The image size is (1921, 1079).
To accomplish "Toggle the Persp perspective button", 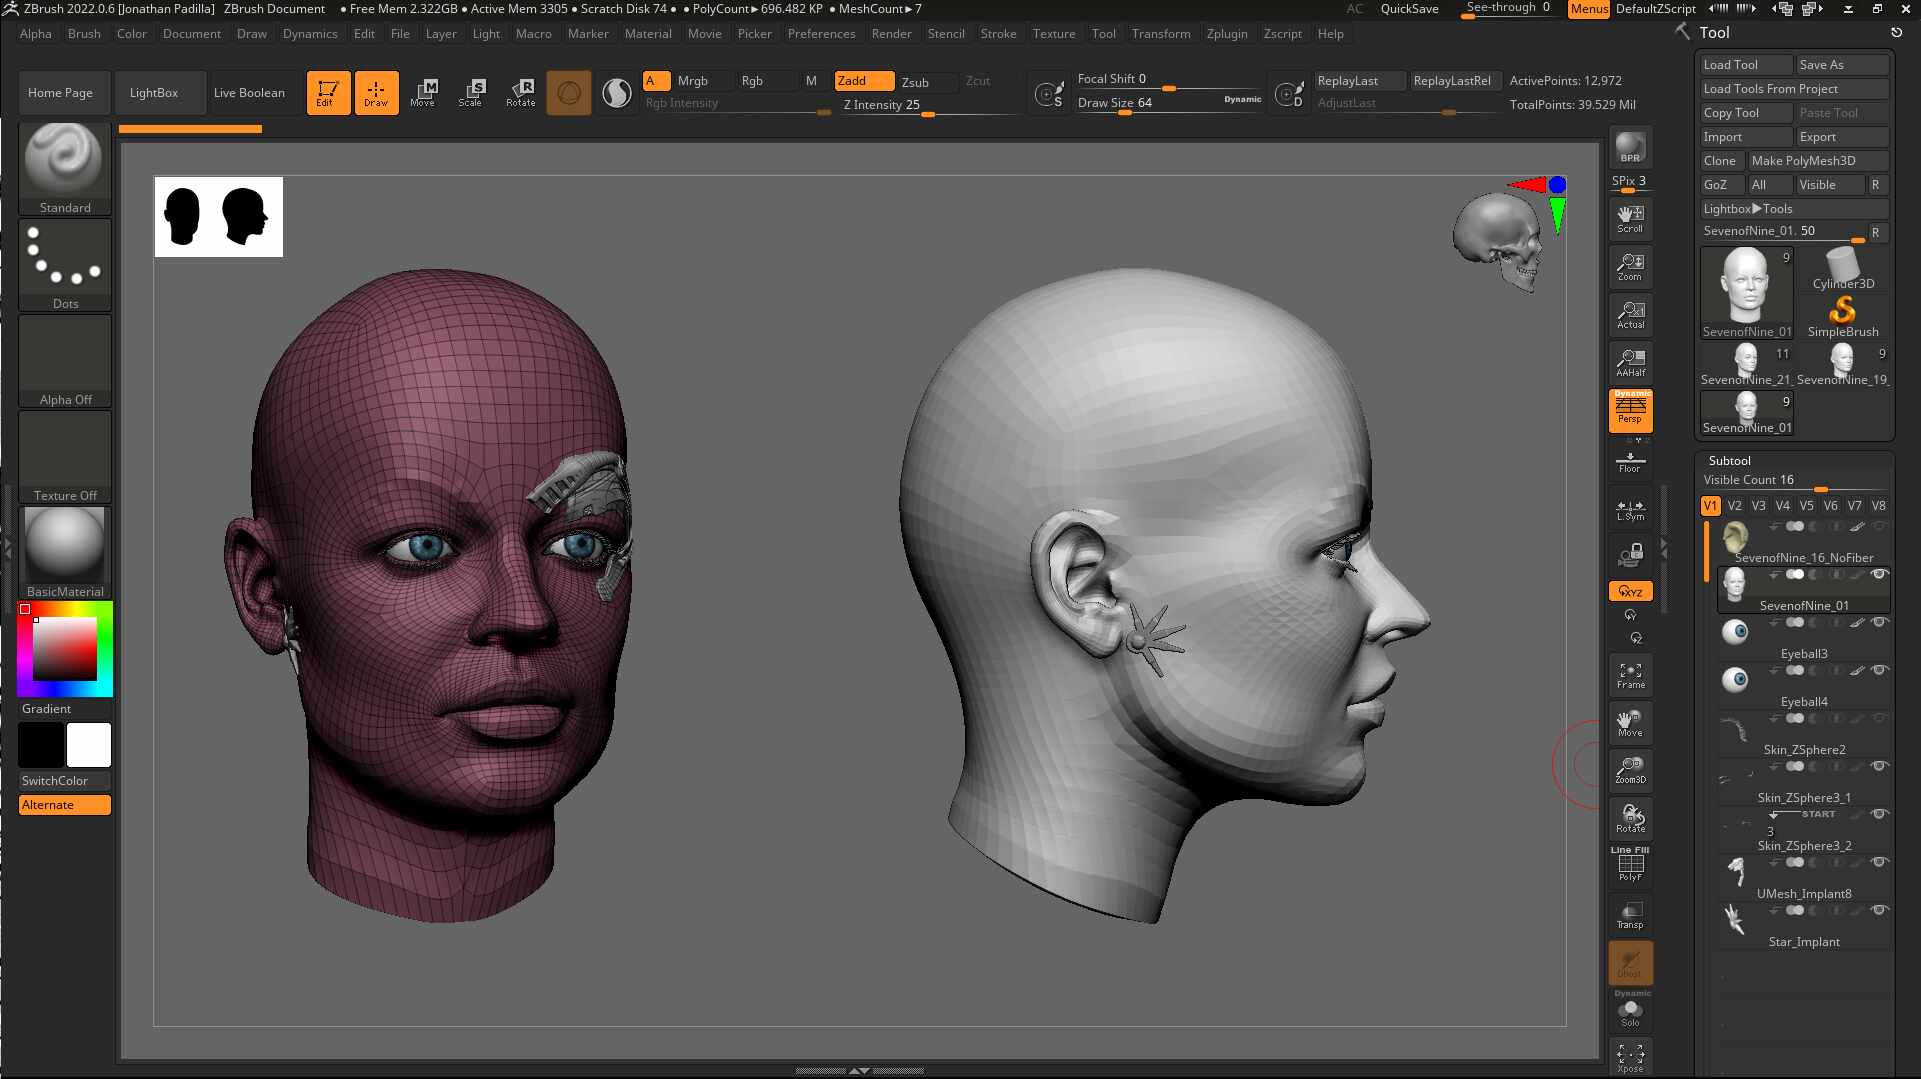I will (x=1630, y=410).
